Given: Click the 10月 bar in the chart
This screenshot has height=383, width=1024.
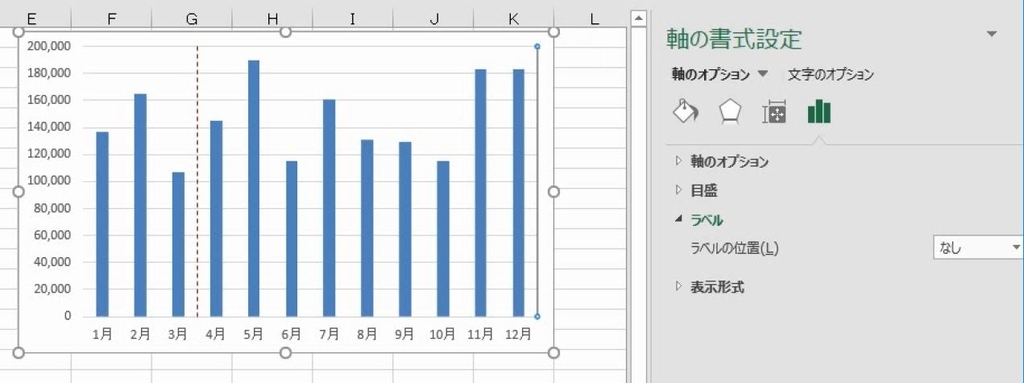Looking at the screenshot, I should [443, 239].
